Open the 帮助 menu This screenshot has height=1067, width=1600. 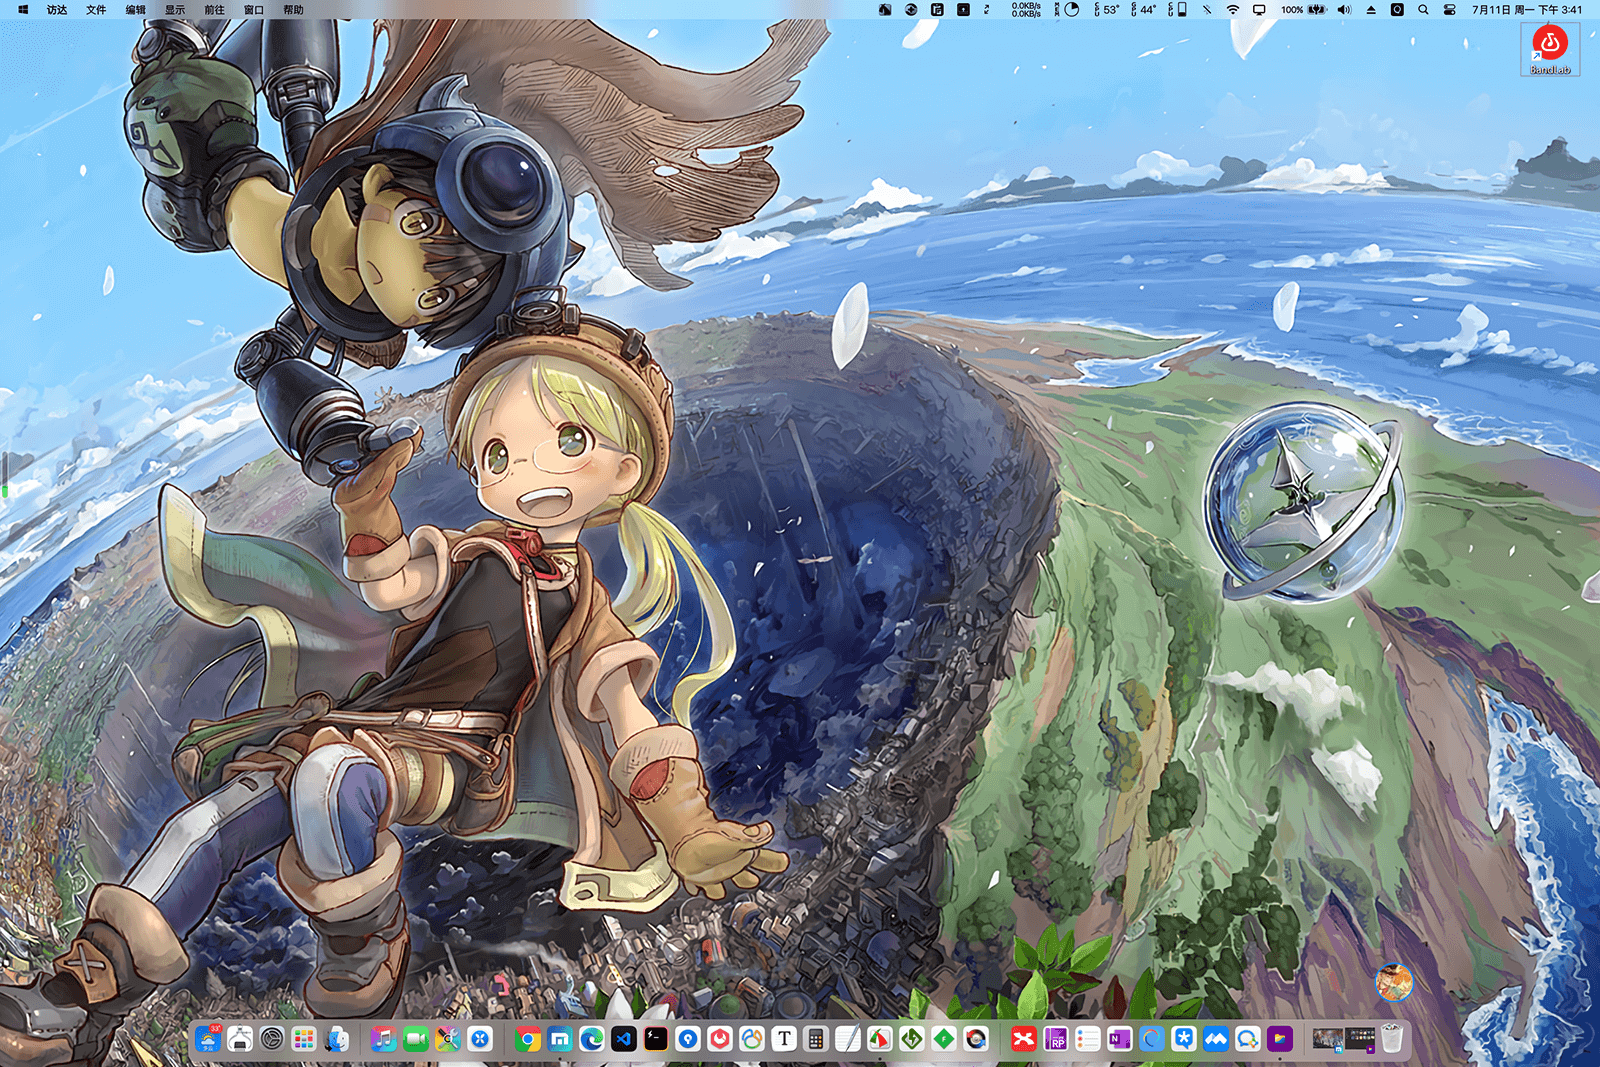293,10
